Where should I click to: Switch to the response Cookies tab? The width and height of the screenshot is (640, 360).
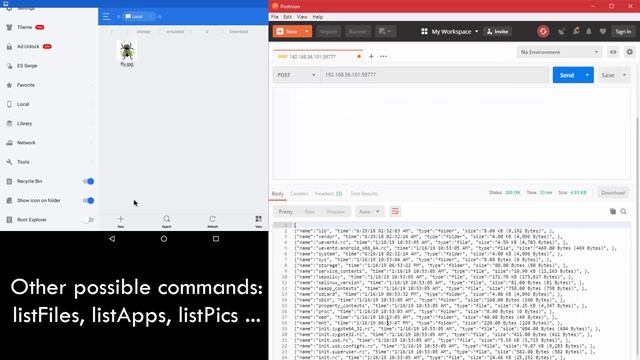(x=299, y=193)
